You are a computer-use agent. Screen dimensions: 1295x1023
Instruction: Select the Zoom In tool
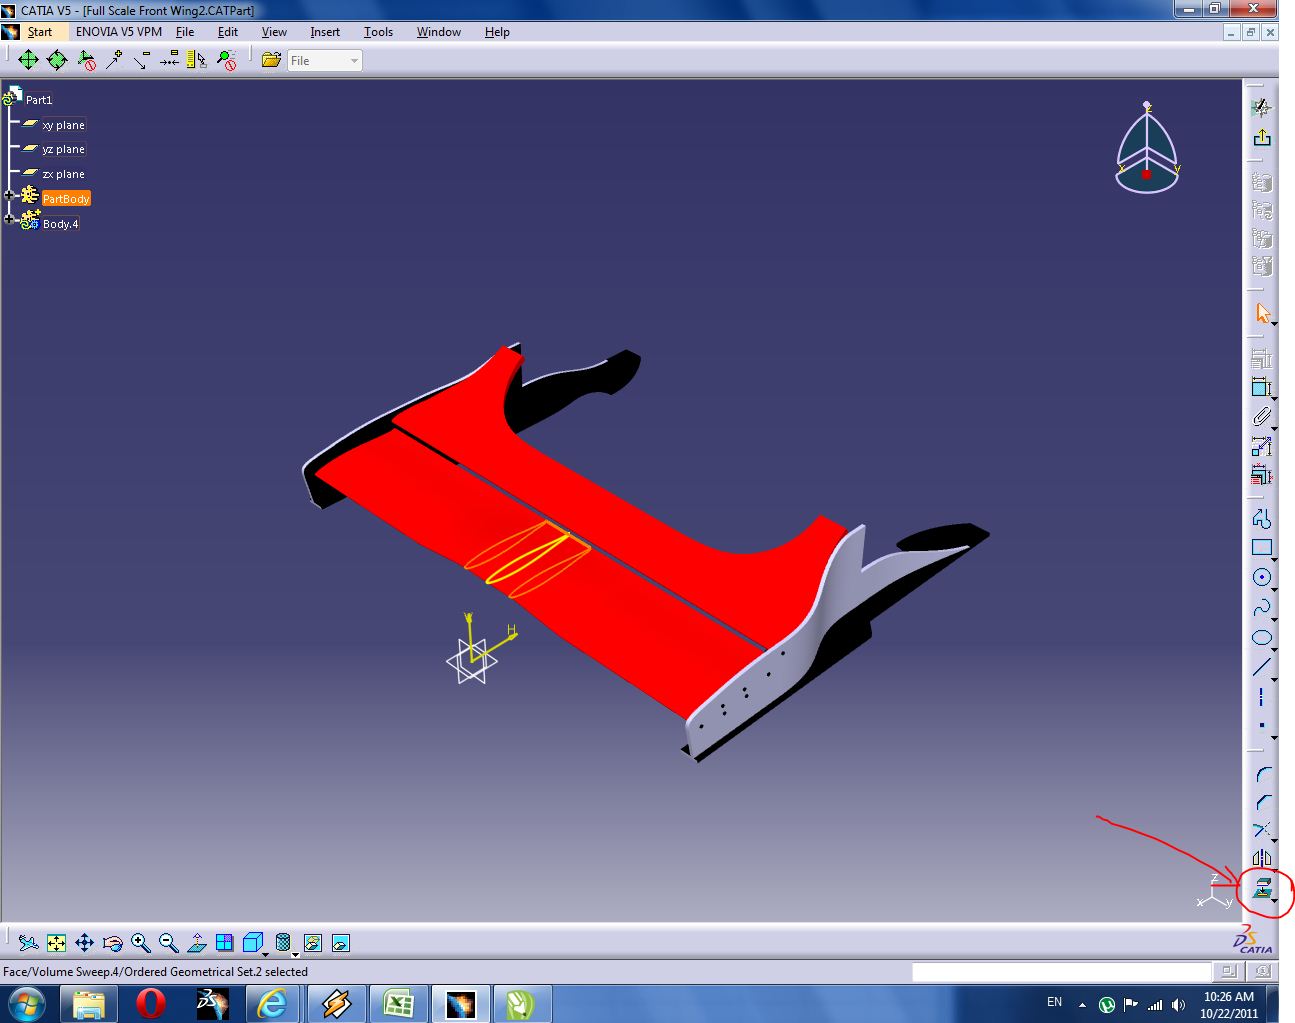click(141, 942)
